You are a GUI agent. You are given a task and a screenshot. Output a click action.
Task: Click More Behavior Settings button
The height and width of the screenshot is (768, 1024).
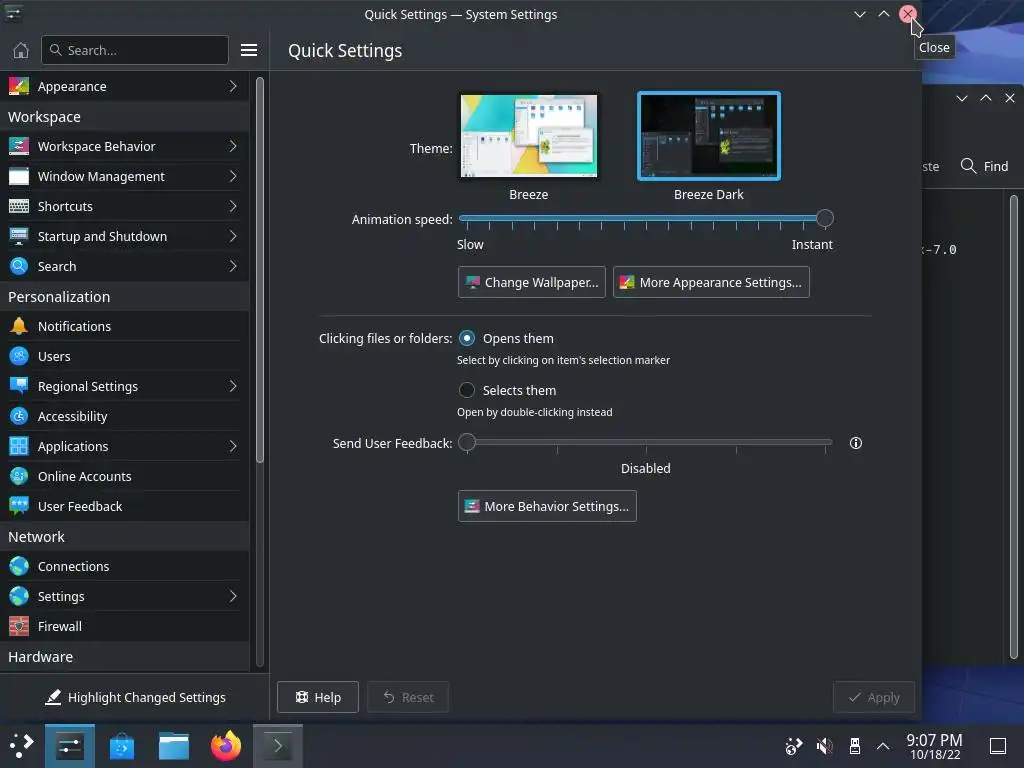547,506
